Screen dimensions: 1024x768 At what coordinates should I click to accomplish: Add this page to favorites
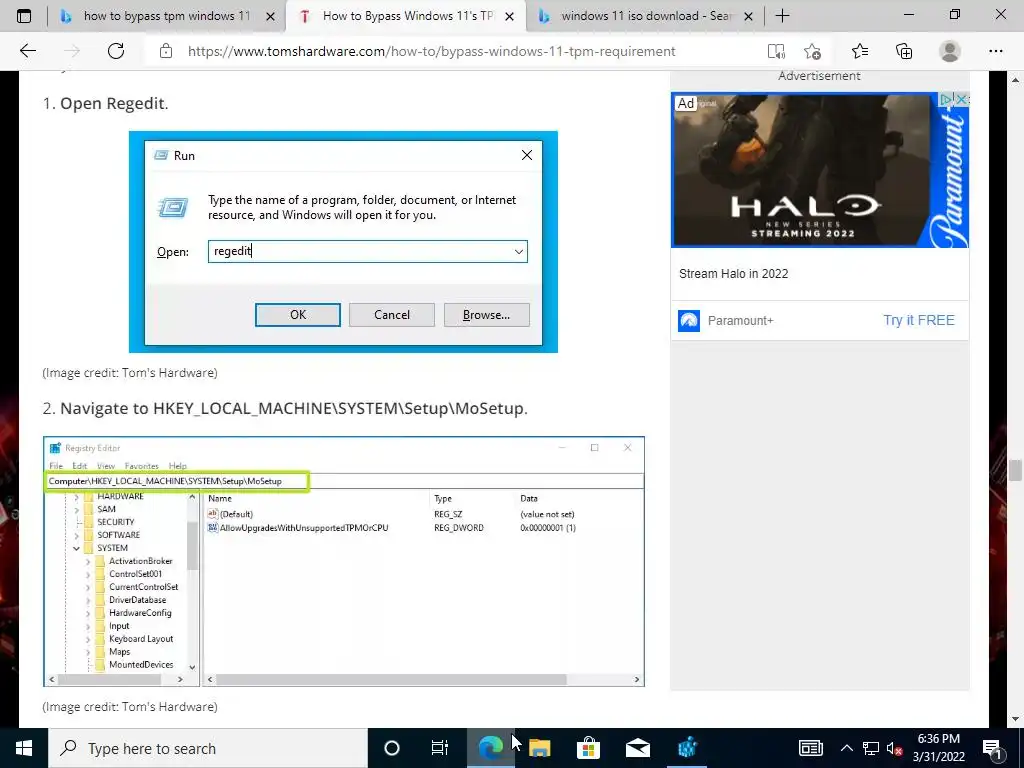tap(812, 51)
